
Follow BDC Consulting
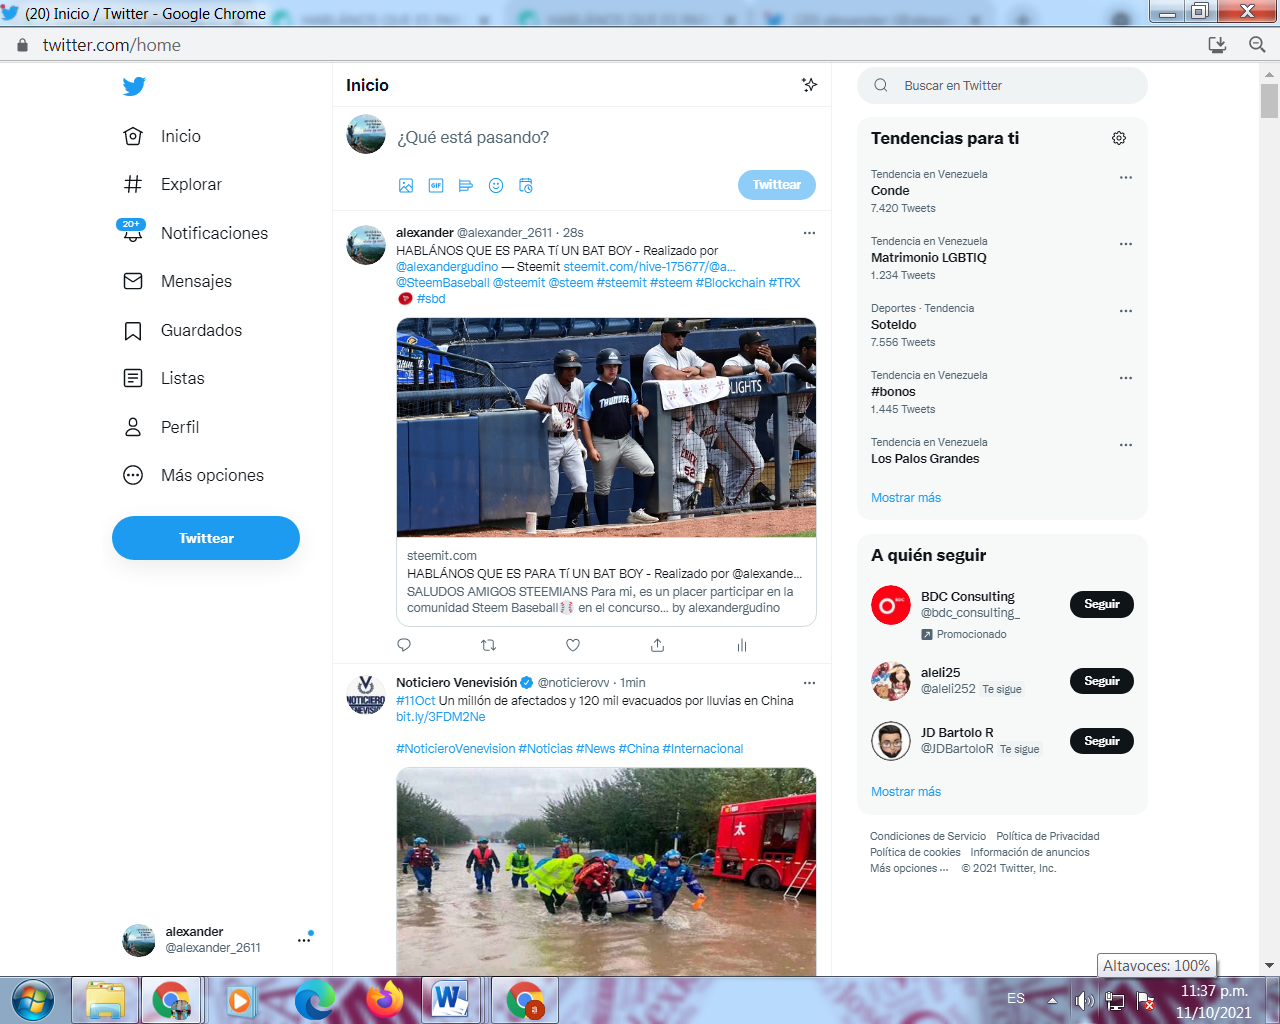1102,604
